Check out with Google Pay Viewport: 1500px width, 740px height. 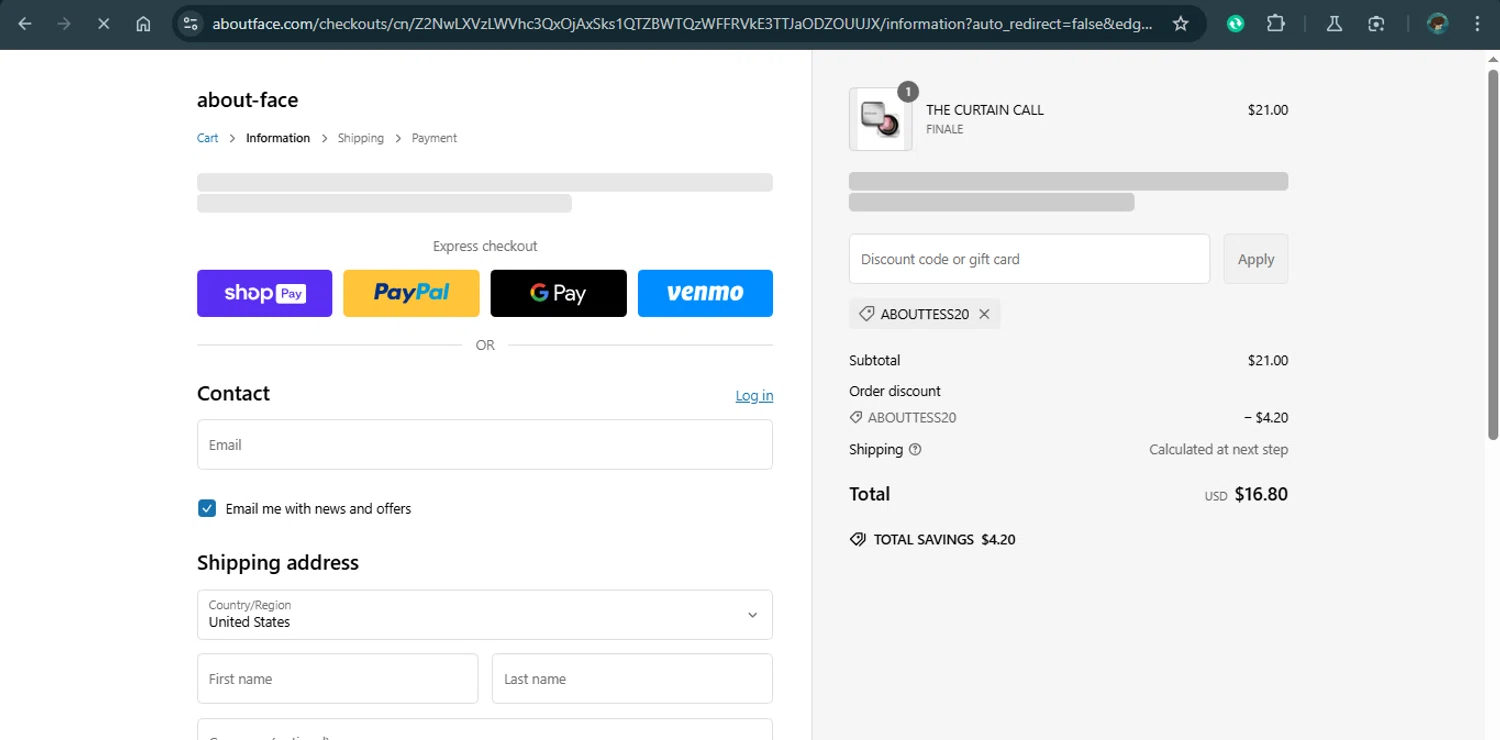coord(558,293)
